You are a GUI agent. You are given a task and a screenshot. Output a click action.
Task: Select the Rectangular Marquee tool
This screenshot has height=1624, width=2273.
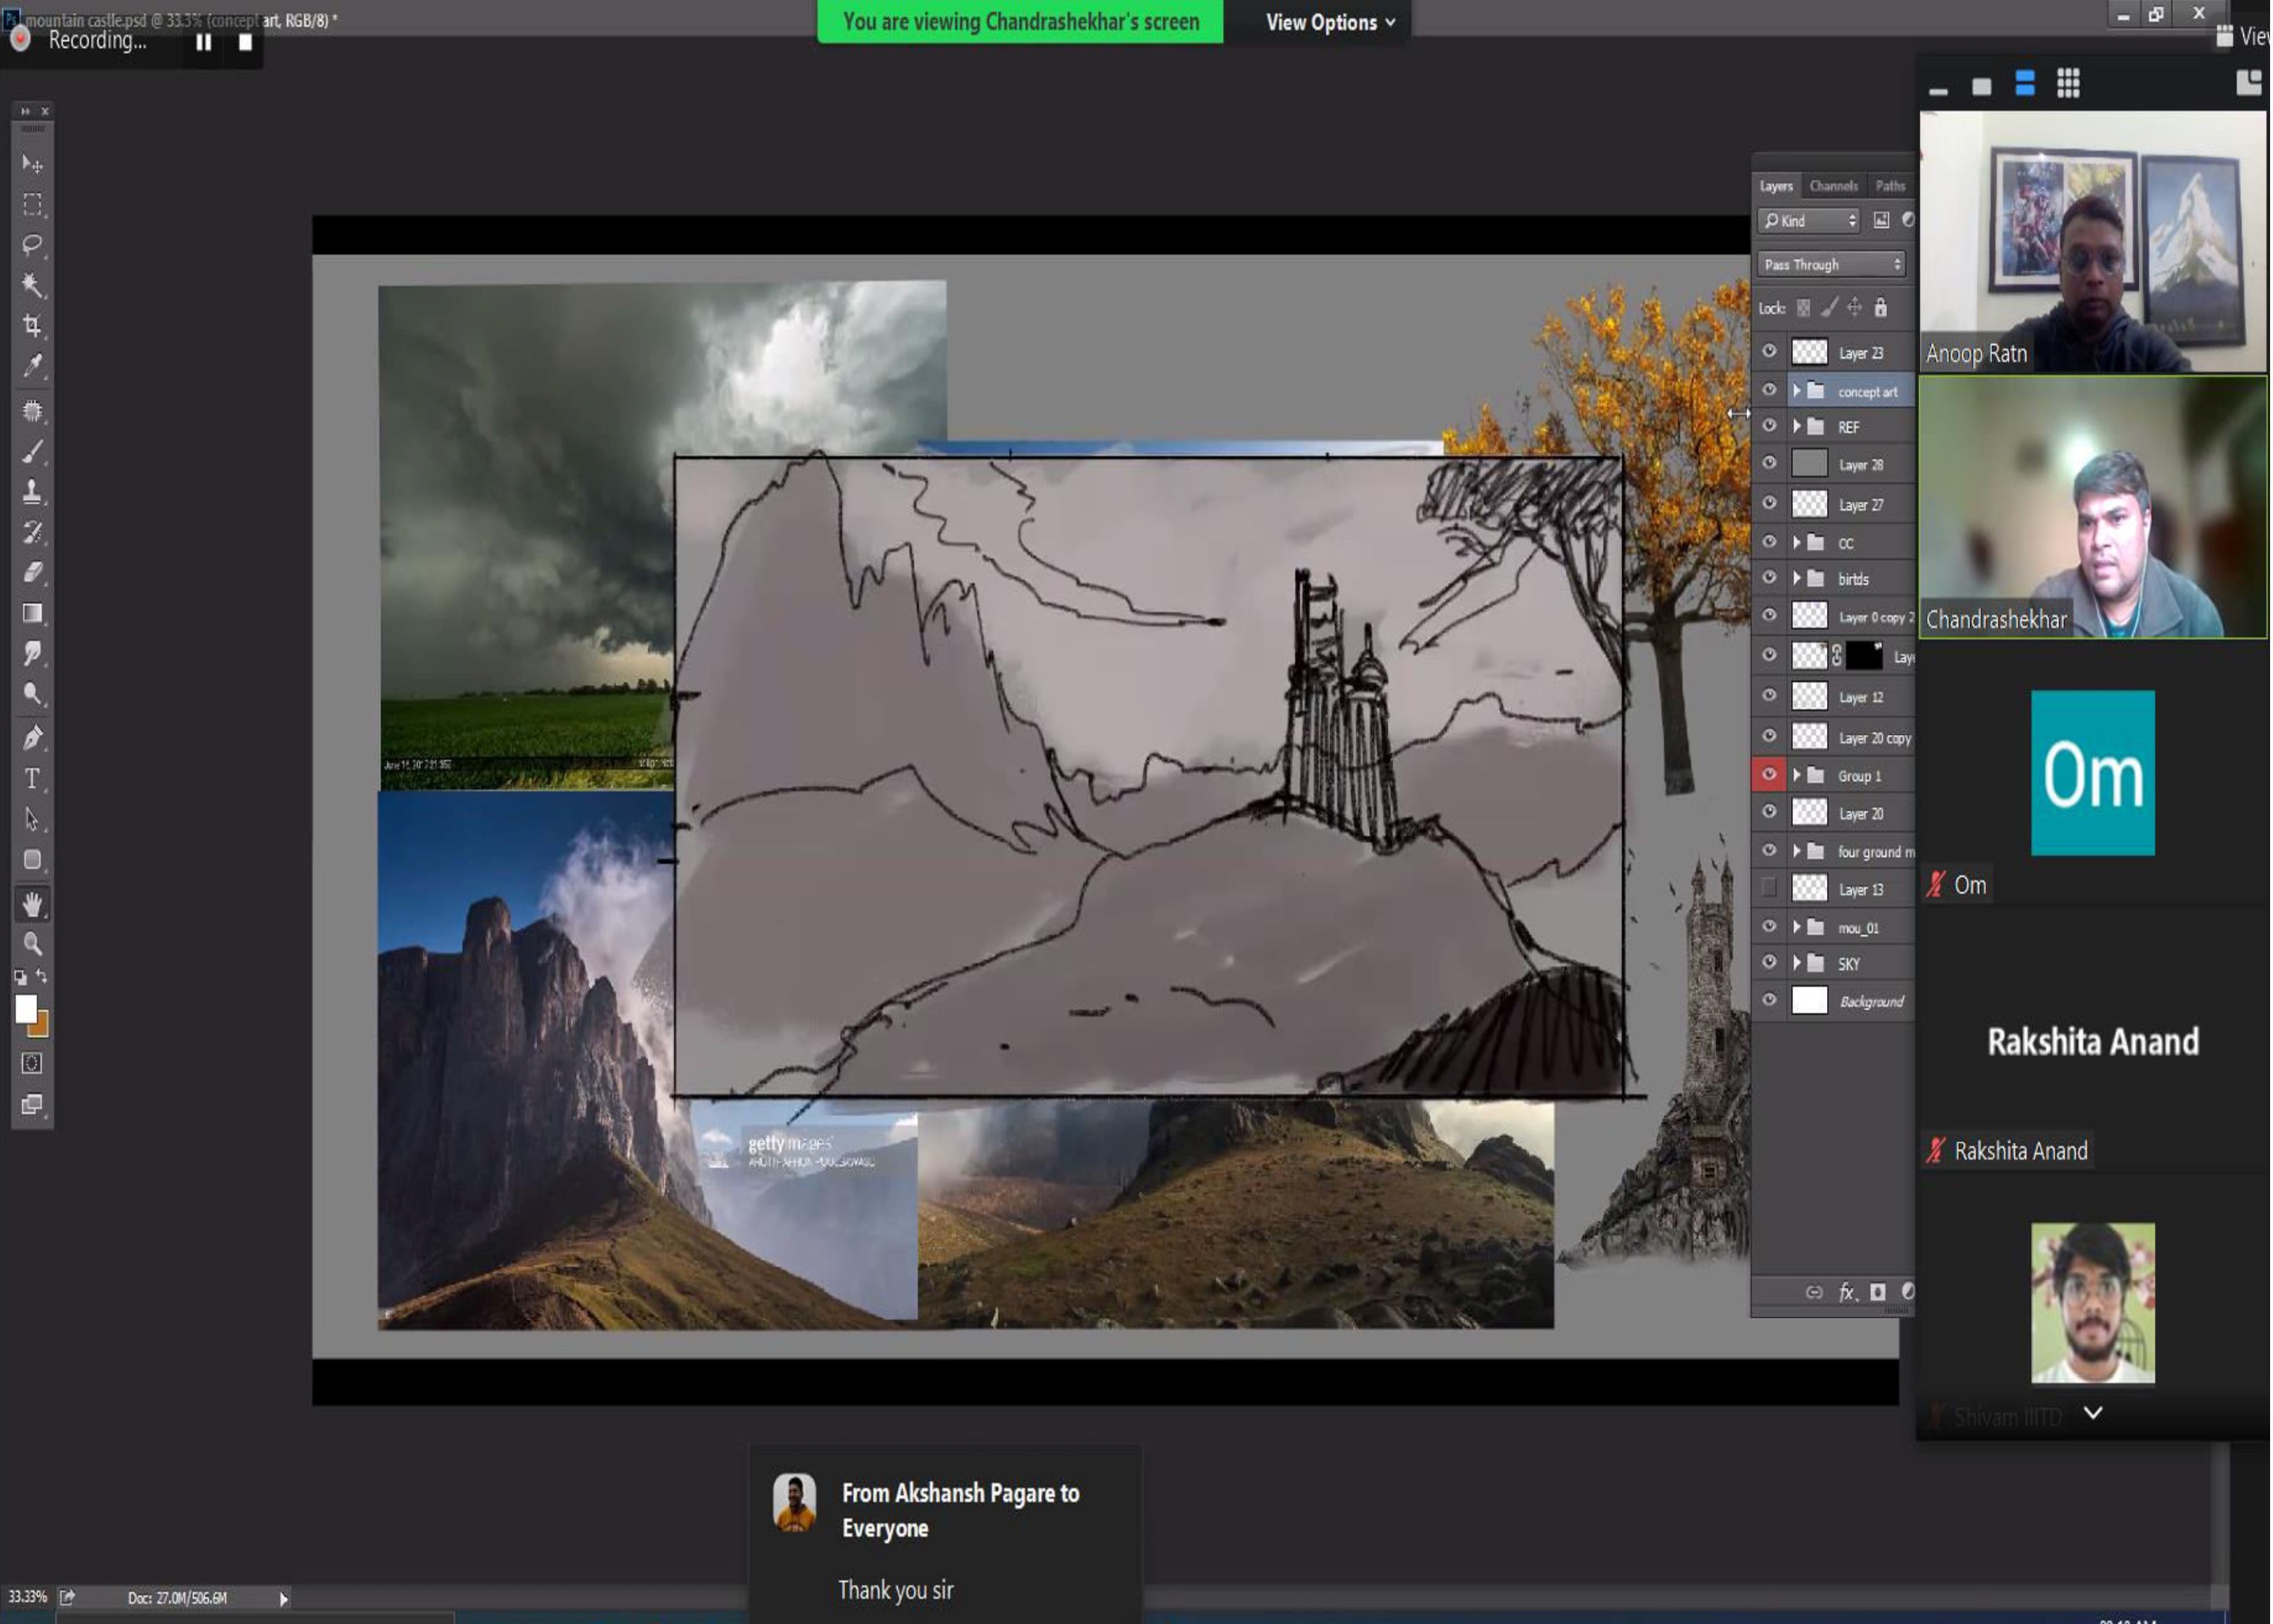click(x=32, y=204)
